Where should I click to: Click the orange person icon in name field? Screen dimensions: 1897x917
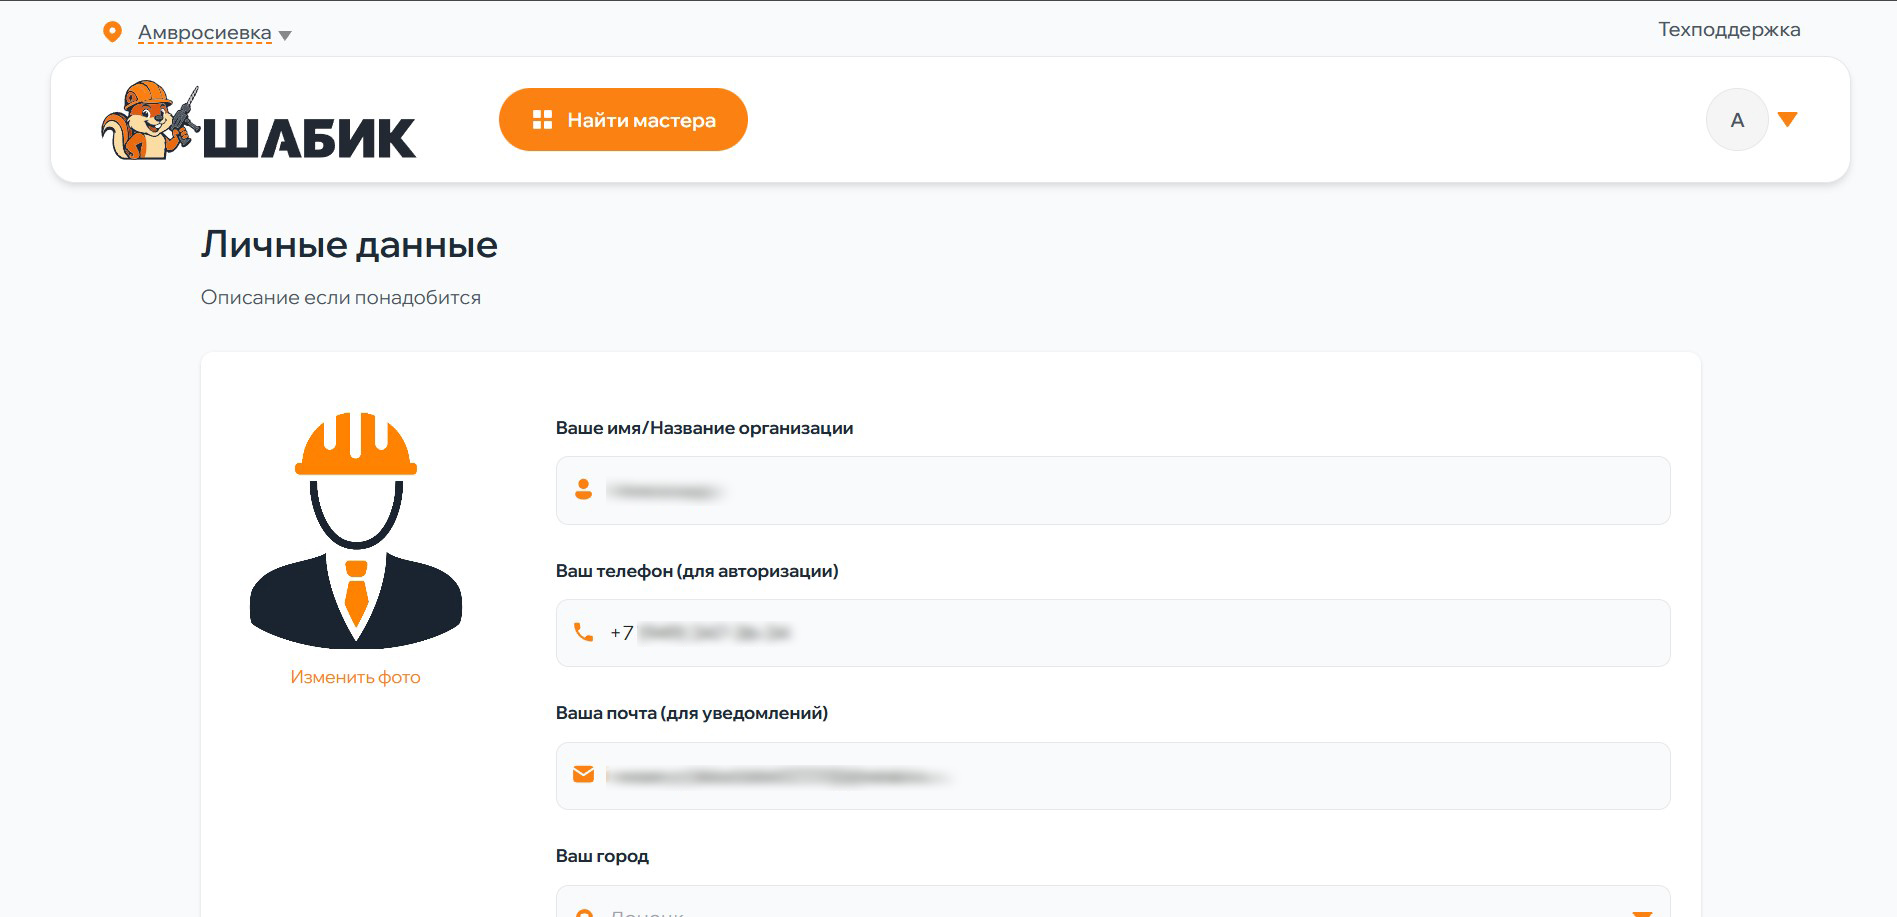pyautogui.click(x=584, y=490)
